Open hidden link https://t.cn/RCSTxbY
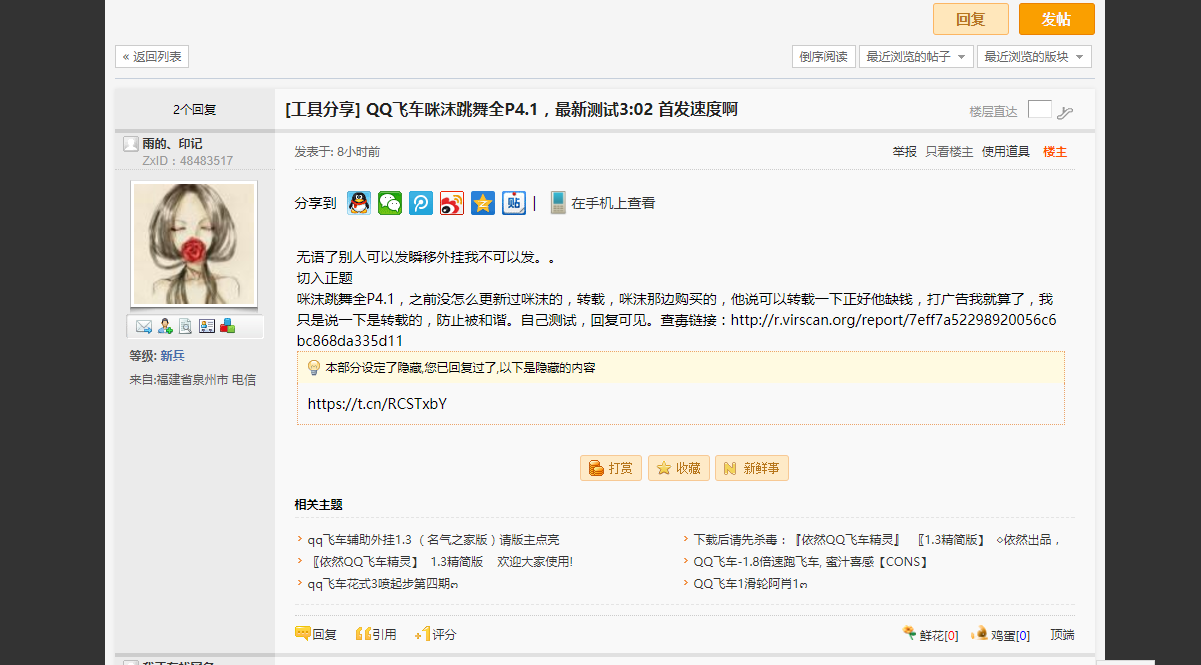This screenshot has height=665, width=1201. [x=377, y=404]
